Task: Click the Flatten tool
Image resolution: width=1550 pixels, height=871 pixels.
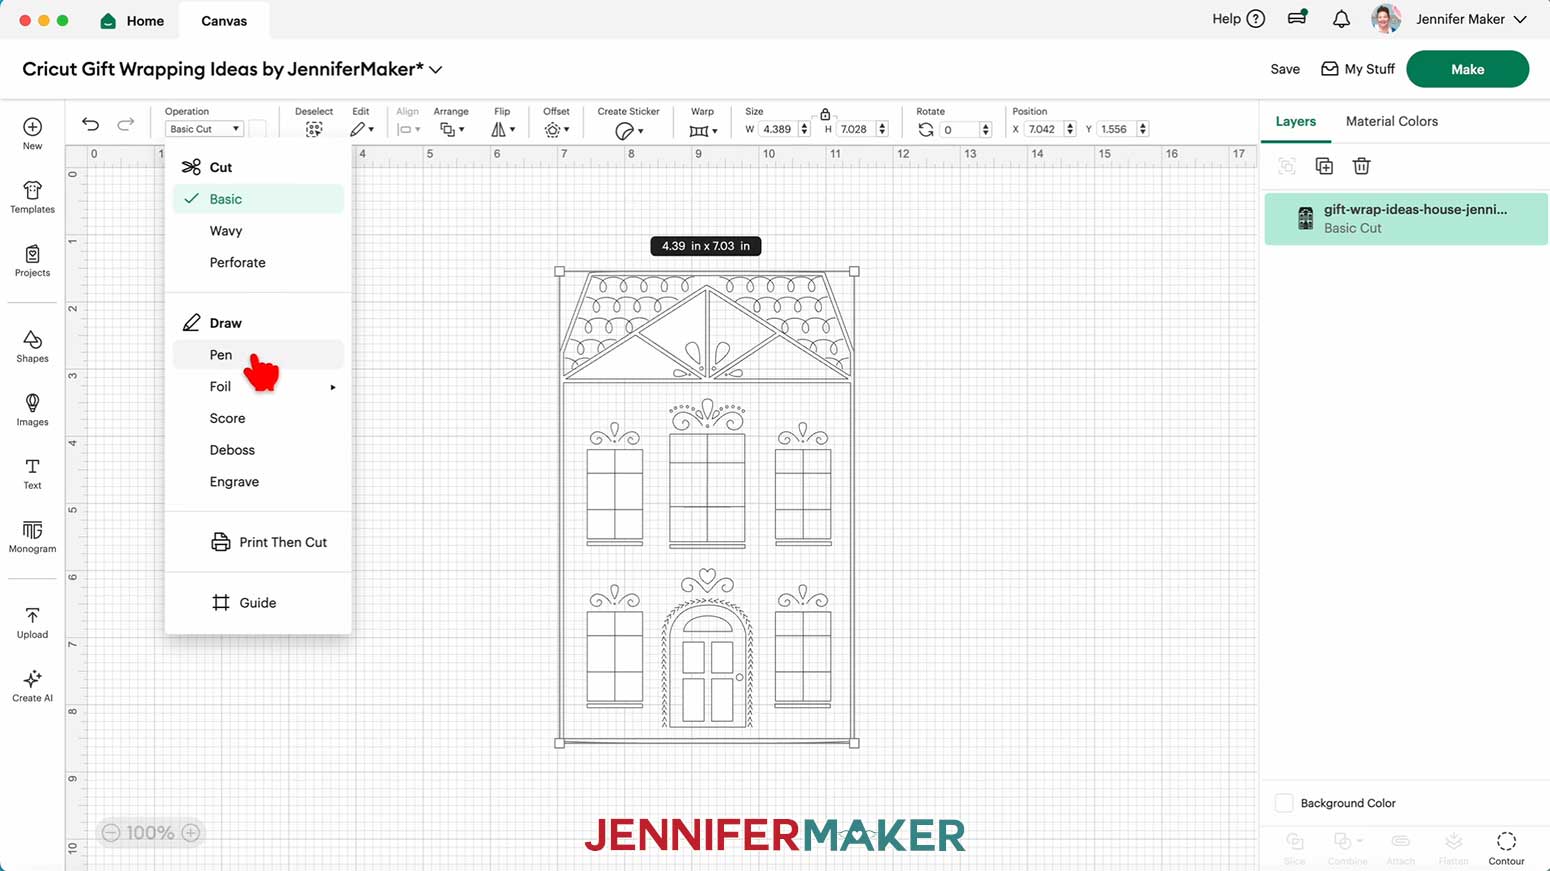Action: click(1453, 848)
